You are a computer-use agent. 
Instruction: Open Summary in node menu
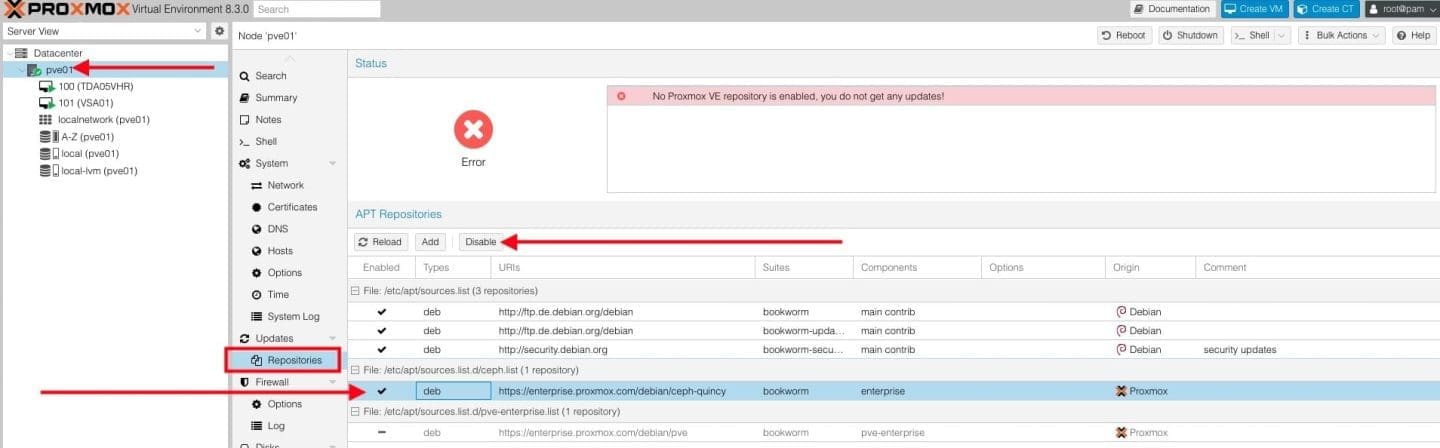pos(276,98)
